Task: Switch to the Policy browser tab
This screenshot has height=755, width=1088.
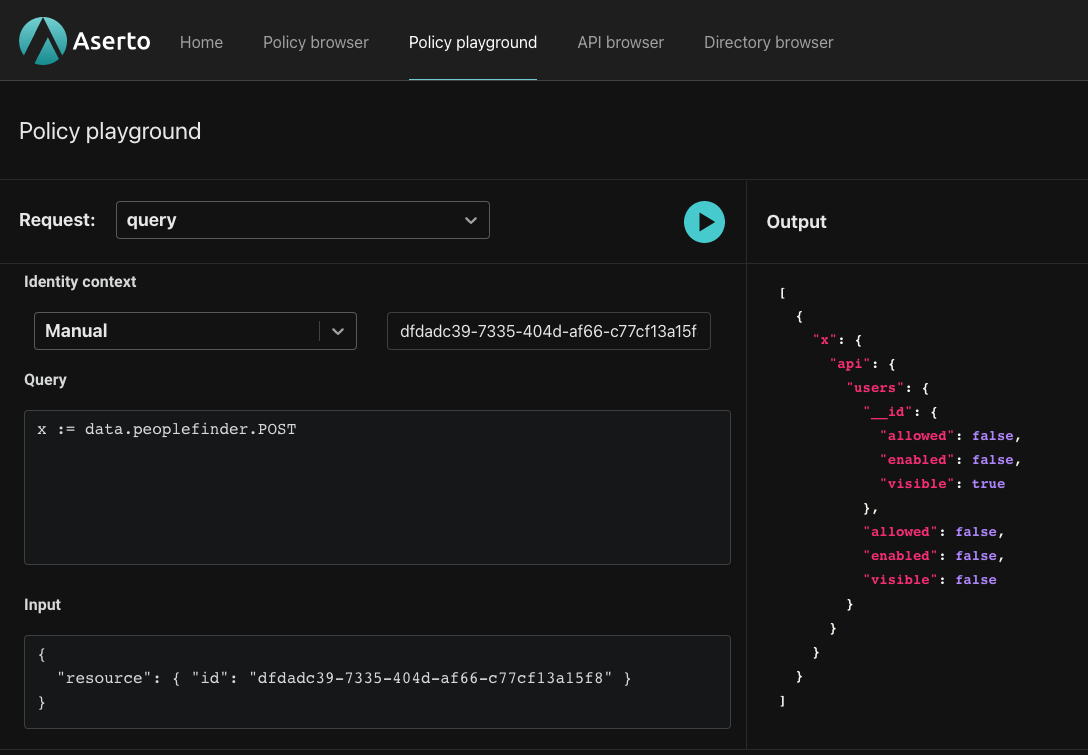Action: [316, 42]
